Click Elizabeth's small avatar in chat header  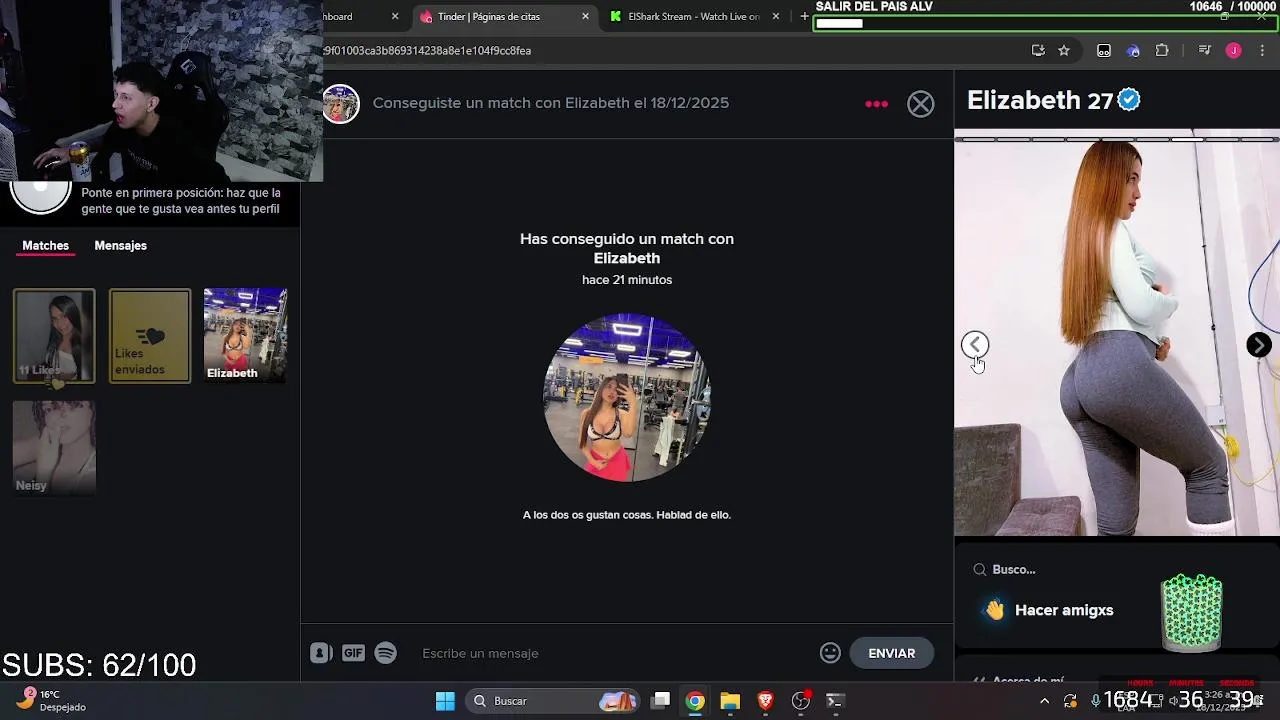[x=340, y=104]
